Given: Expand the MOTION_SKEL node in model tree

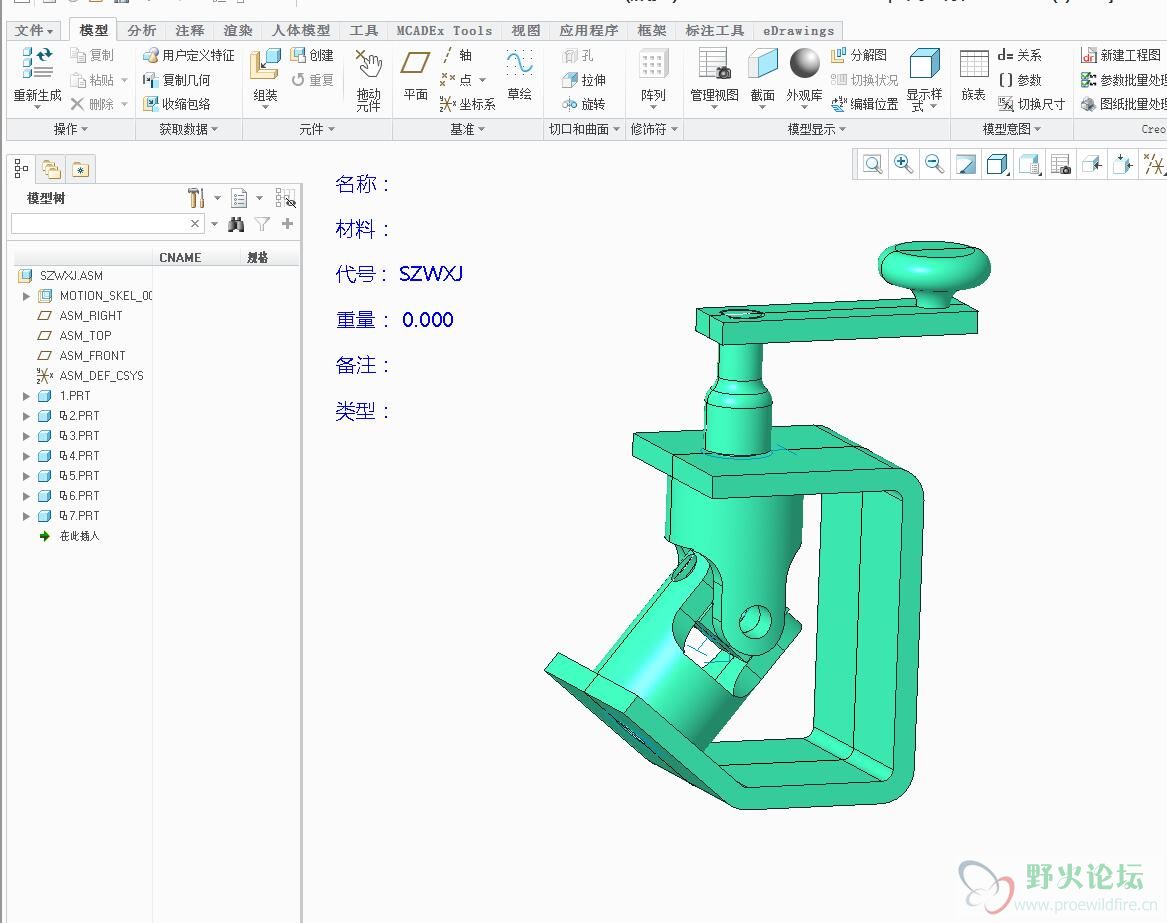Looking at the screenshot, I should (x=26, y=296).
